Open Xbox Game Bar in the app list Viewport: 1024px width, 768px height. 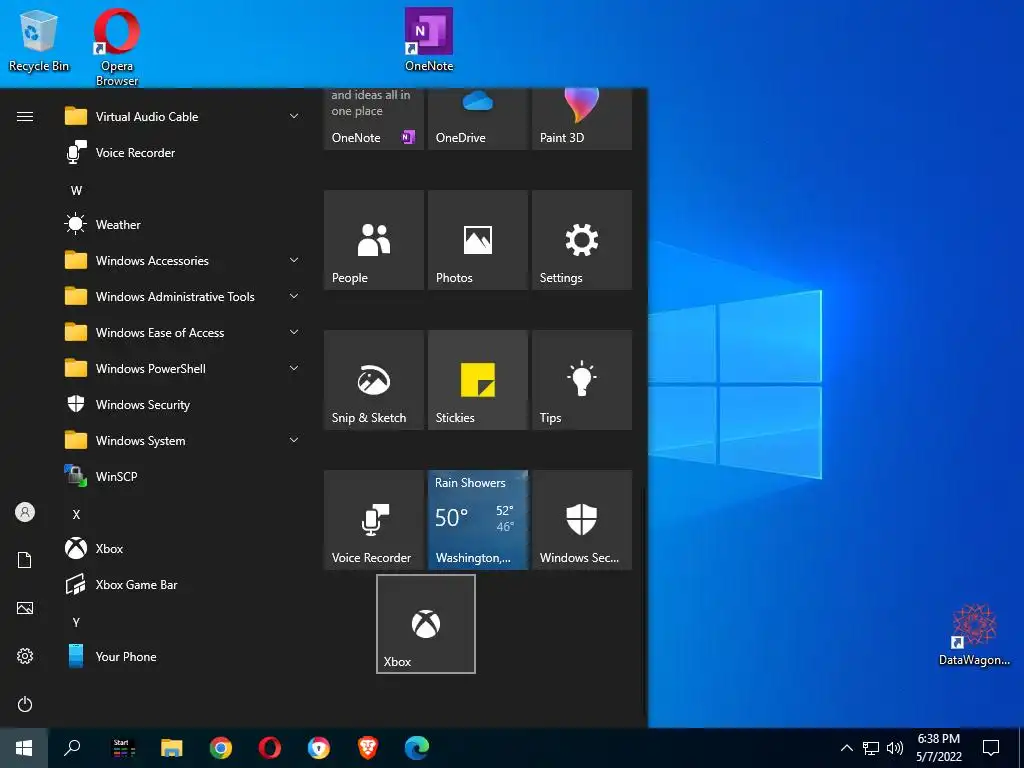[182, 584]
